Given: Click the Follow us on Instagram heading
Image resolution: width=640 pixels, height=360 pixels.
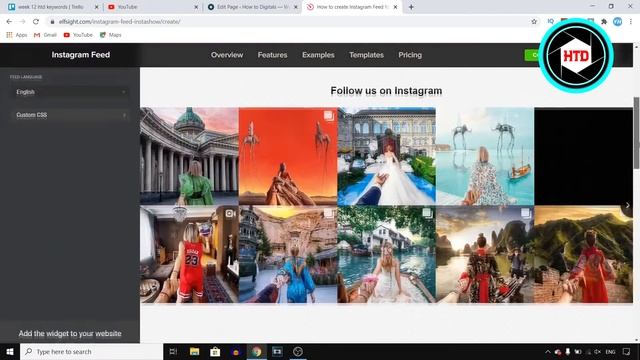Looking at the screenshot, I should tap(386, 91).
